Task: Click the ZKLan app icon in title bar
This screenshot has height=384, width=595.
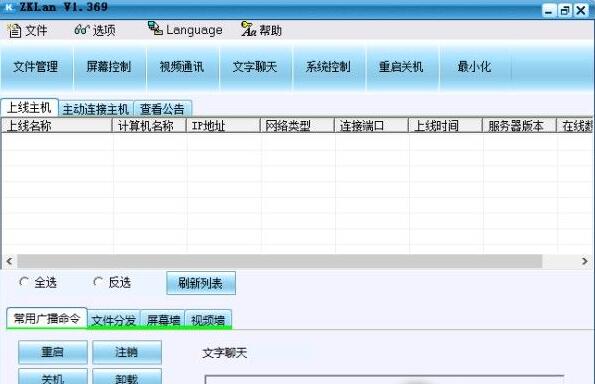Action: 8,7
